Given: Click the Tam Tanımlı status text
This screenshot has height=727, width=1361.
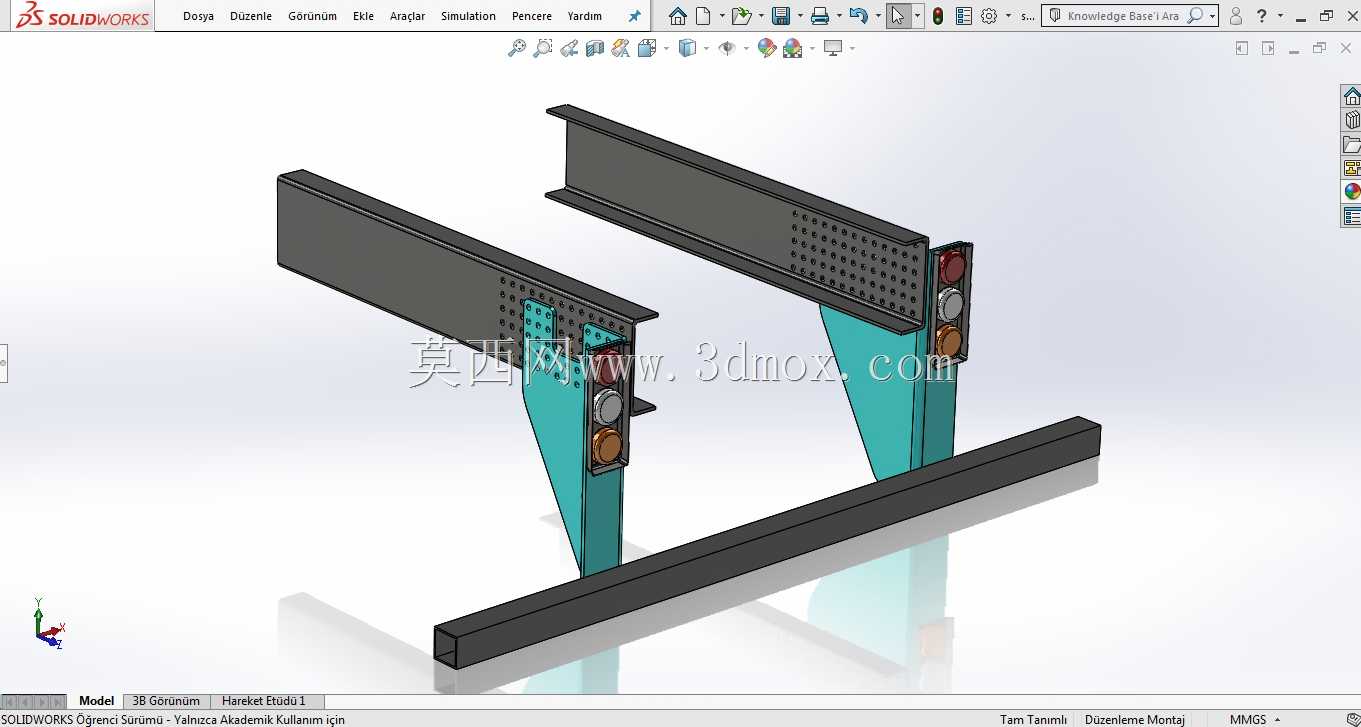Looking at the screenshot, I should [1033, 719].
